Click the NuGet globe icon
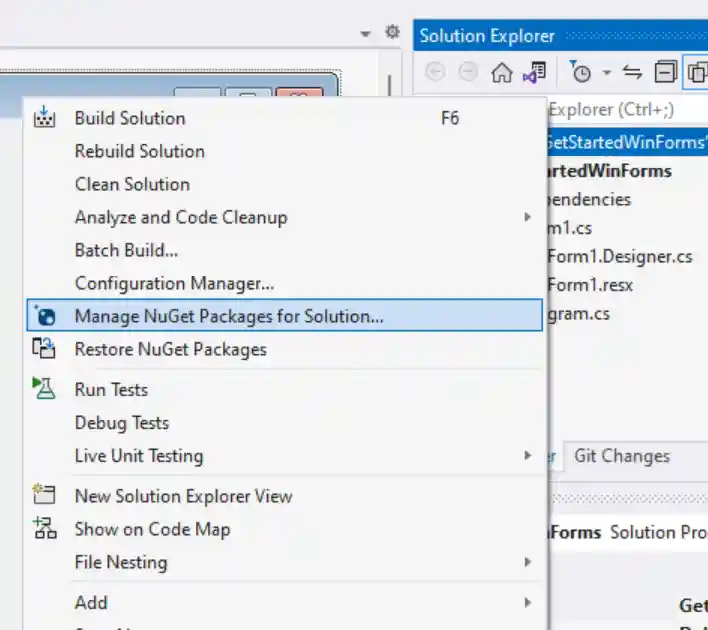708x630 pixels. tap(45, 316)
